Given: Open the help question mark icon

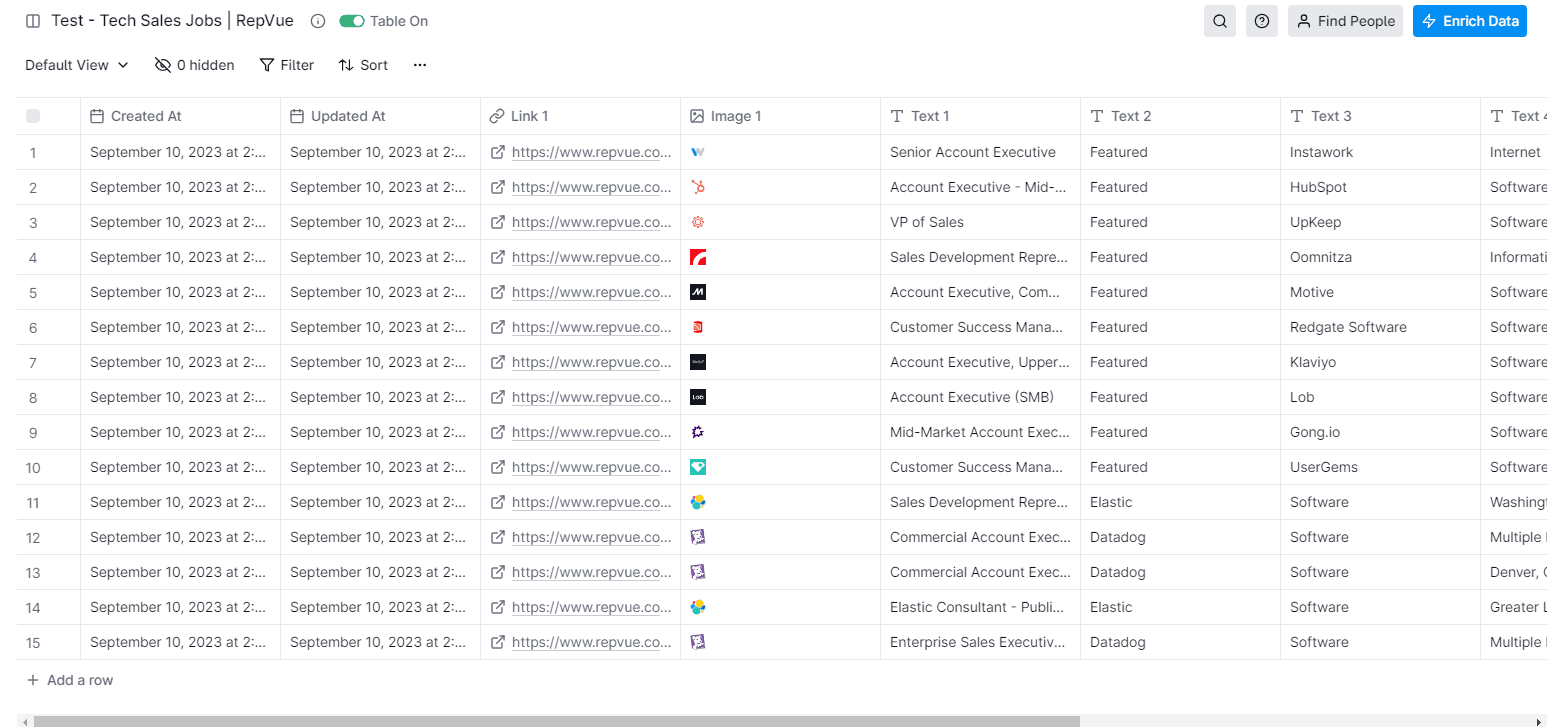Looking at the screenshot, I should click(1262, 21).
